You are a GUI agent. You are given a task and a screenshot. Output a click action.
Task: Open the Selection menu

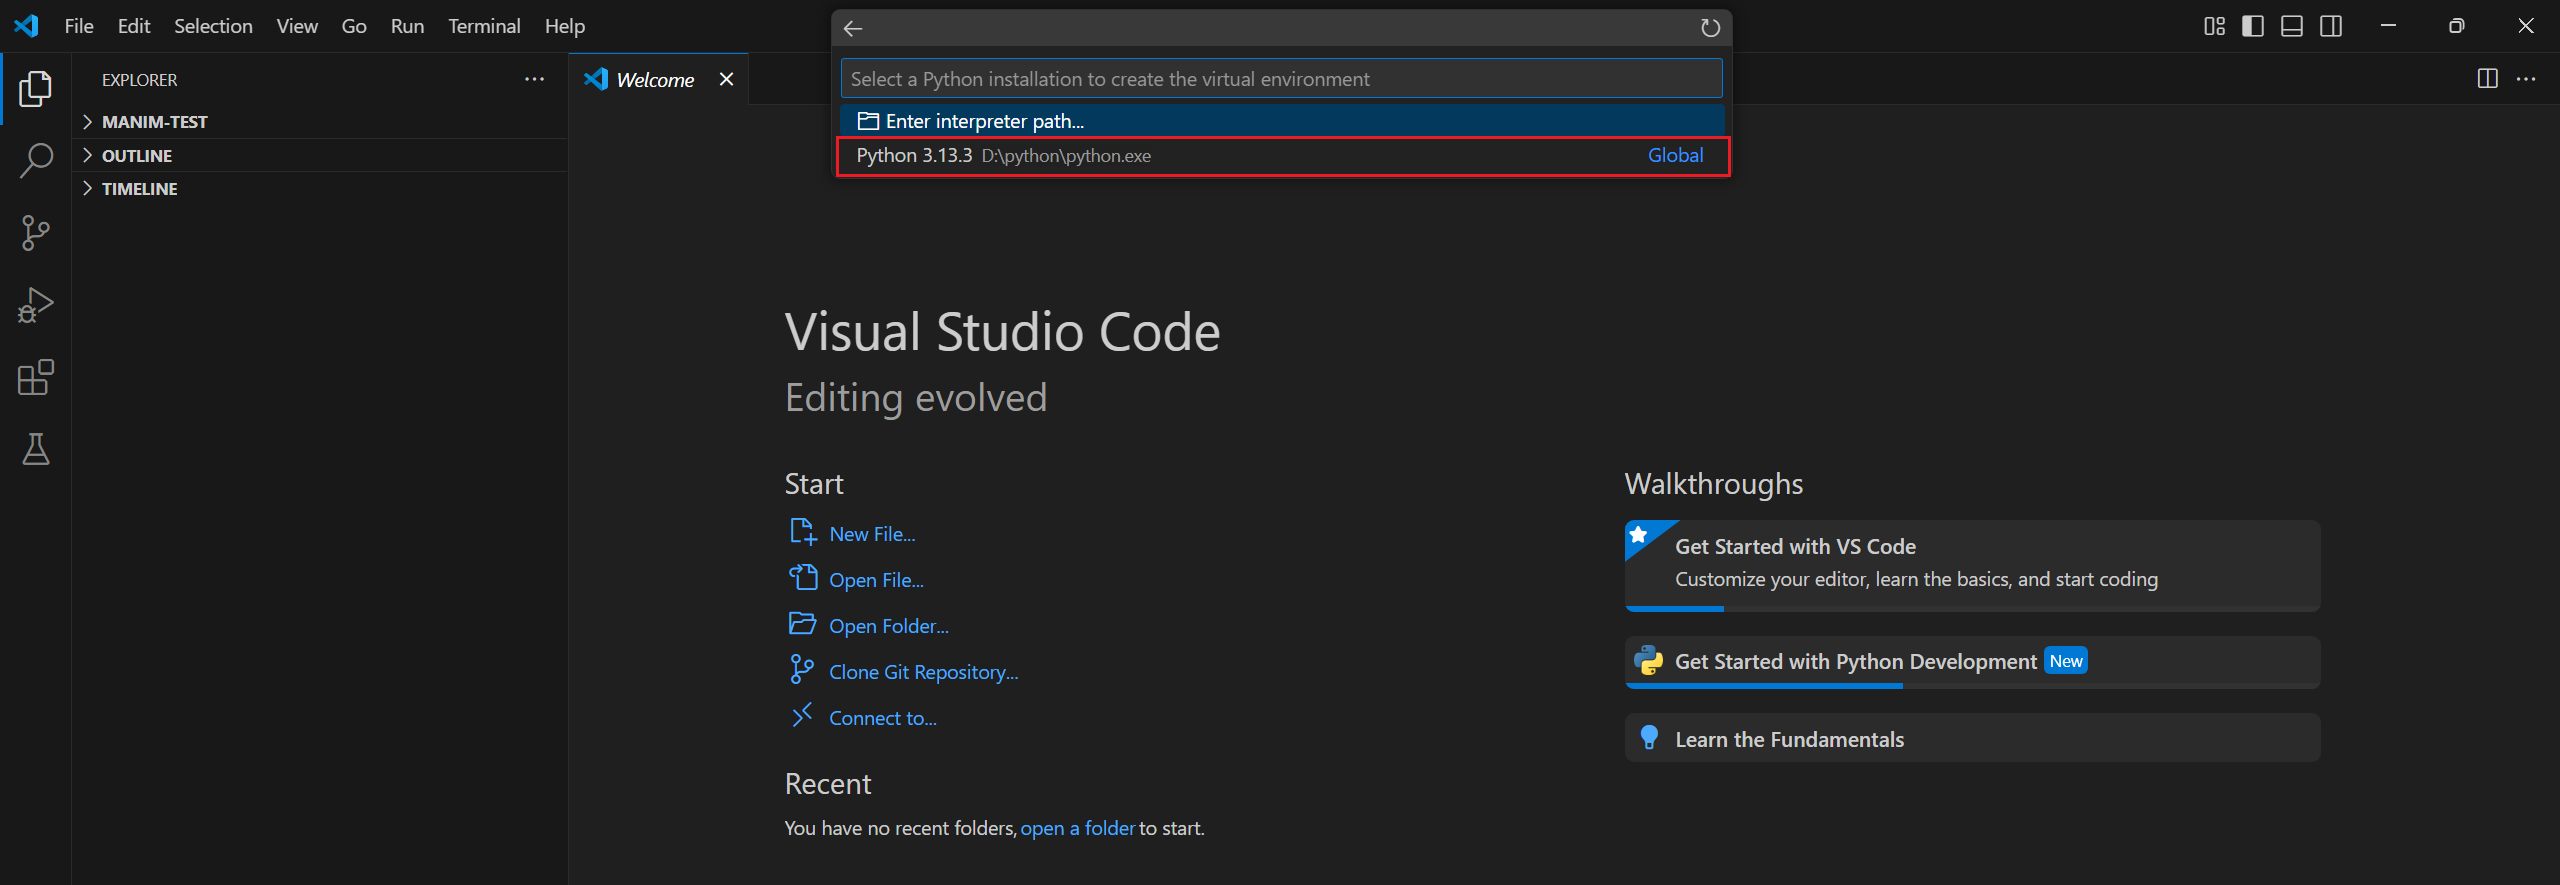[213, 26]
